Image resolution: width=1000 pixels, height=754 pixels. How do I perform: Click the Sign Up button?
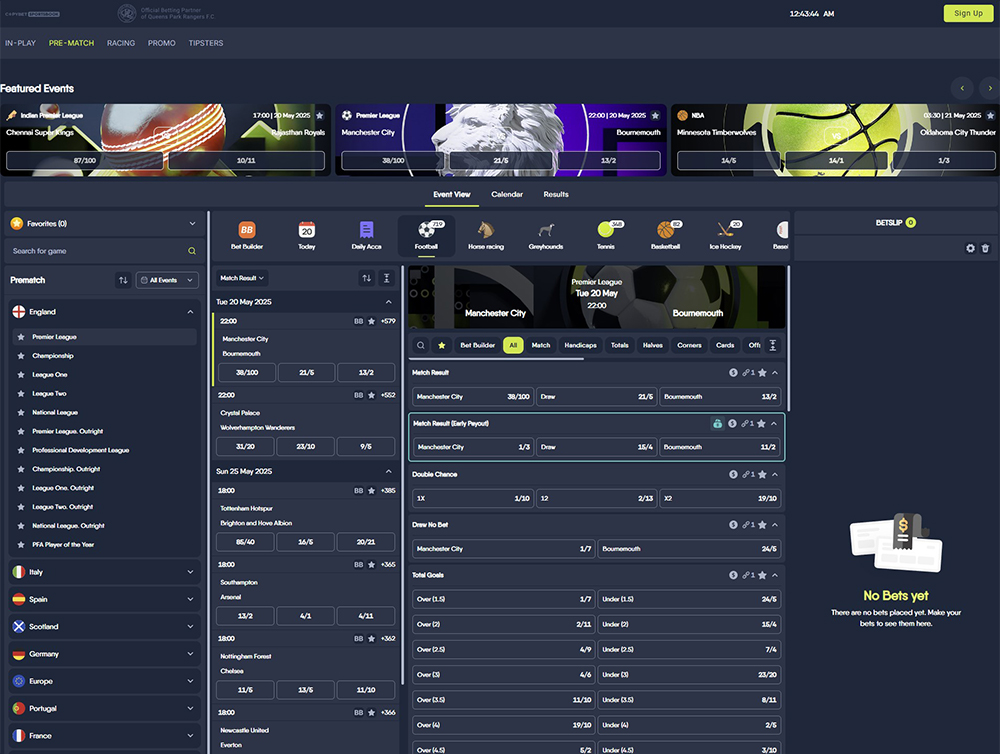(968, 13)
